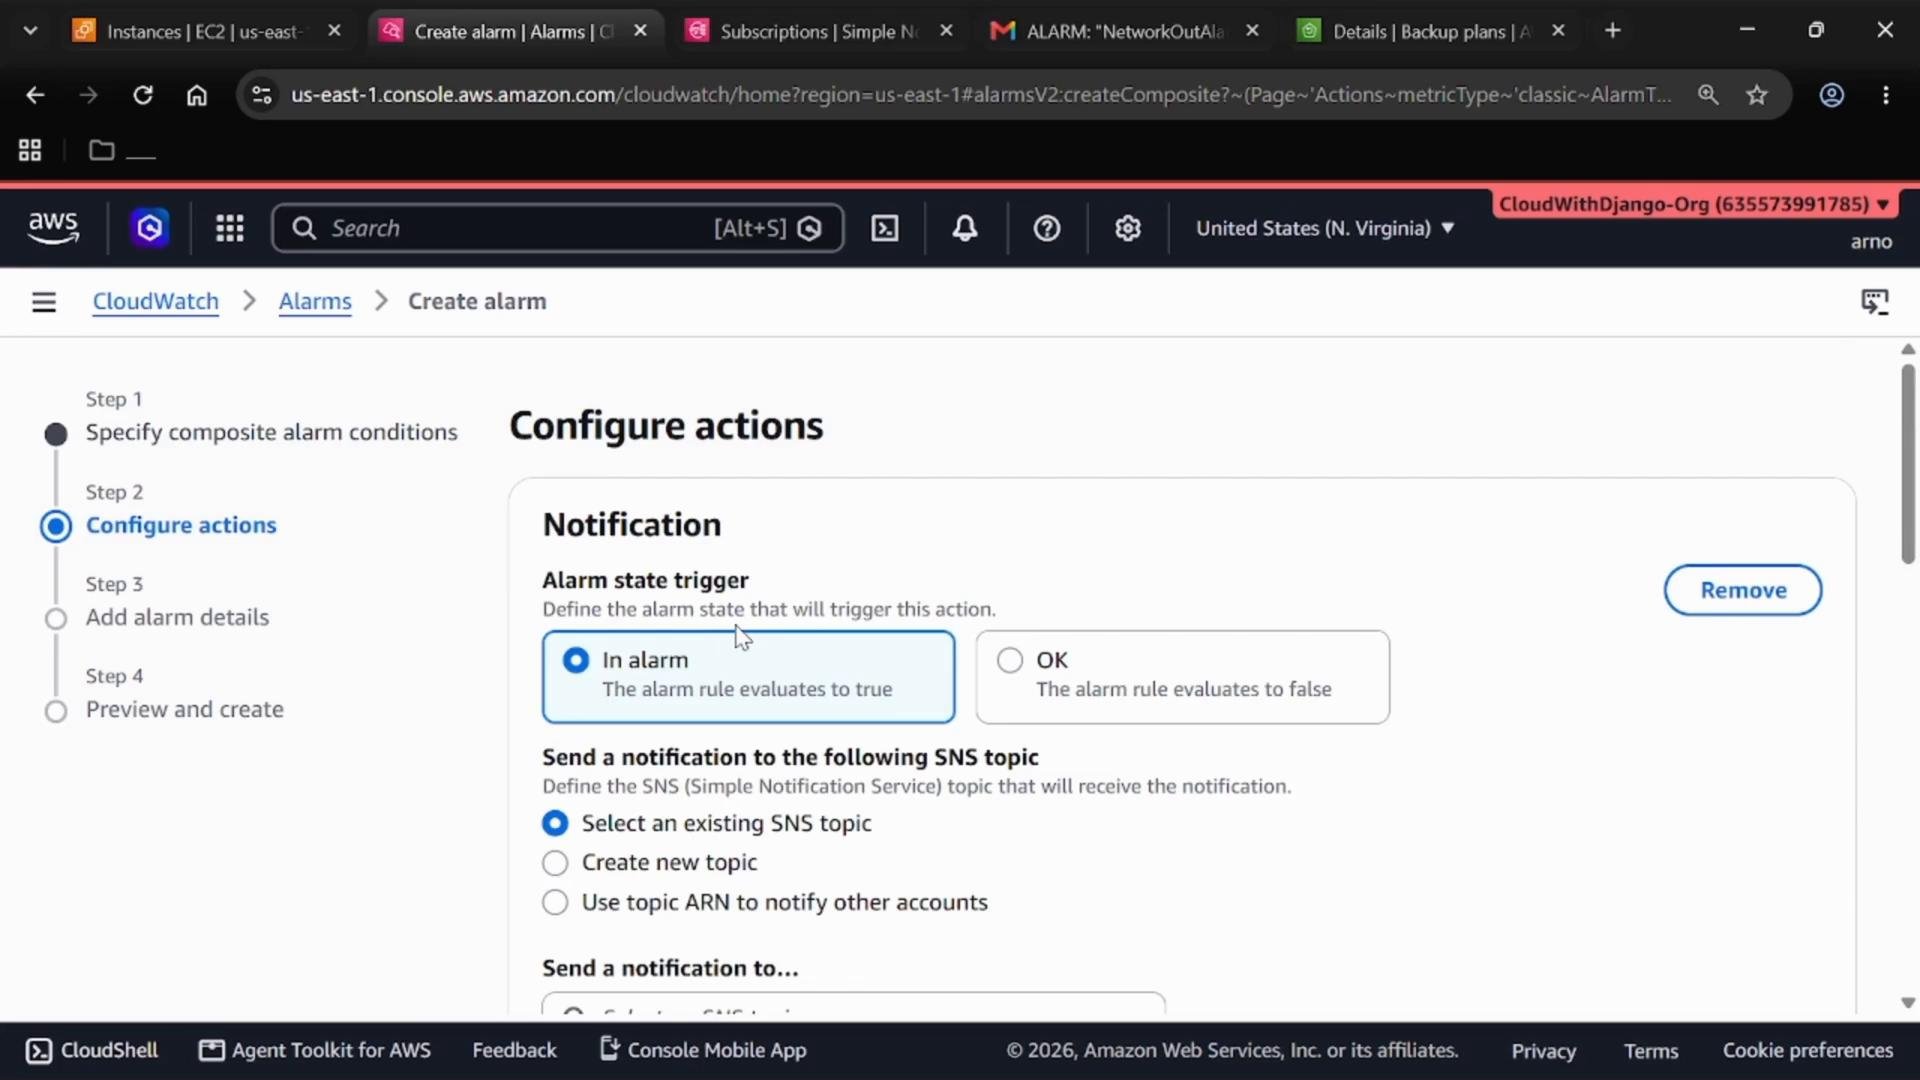
Task: Expand the United States (N. Virginia) region selector
Action: click(1325, 228)
